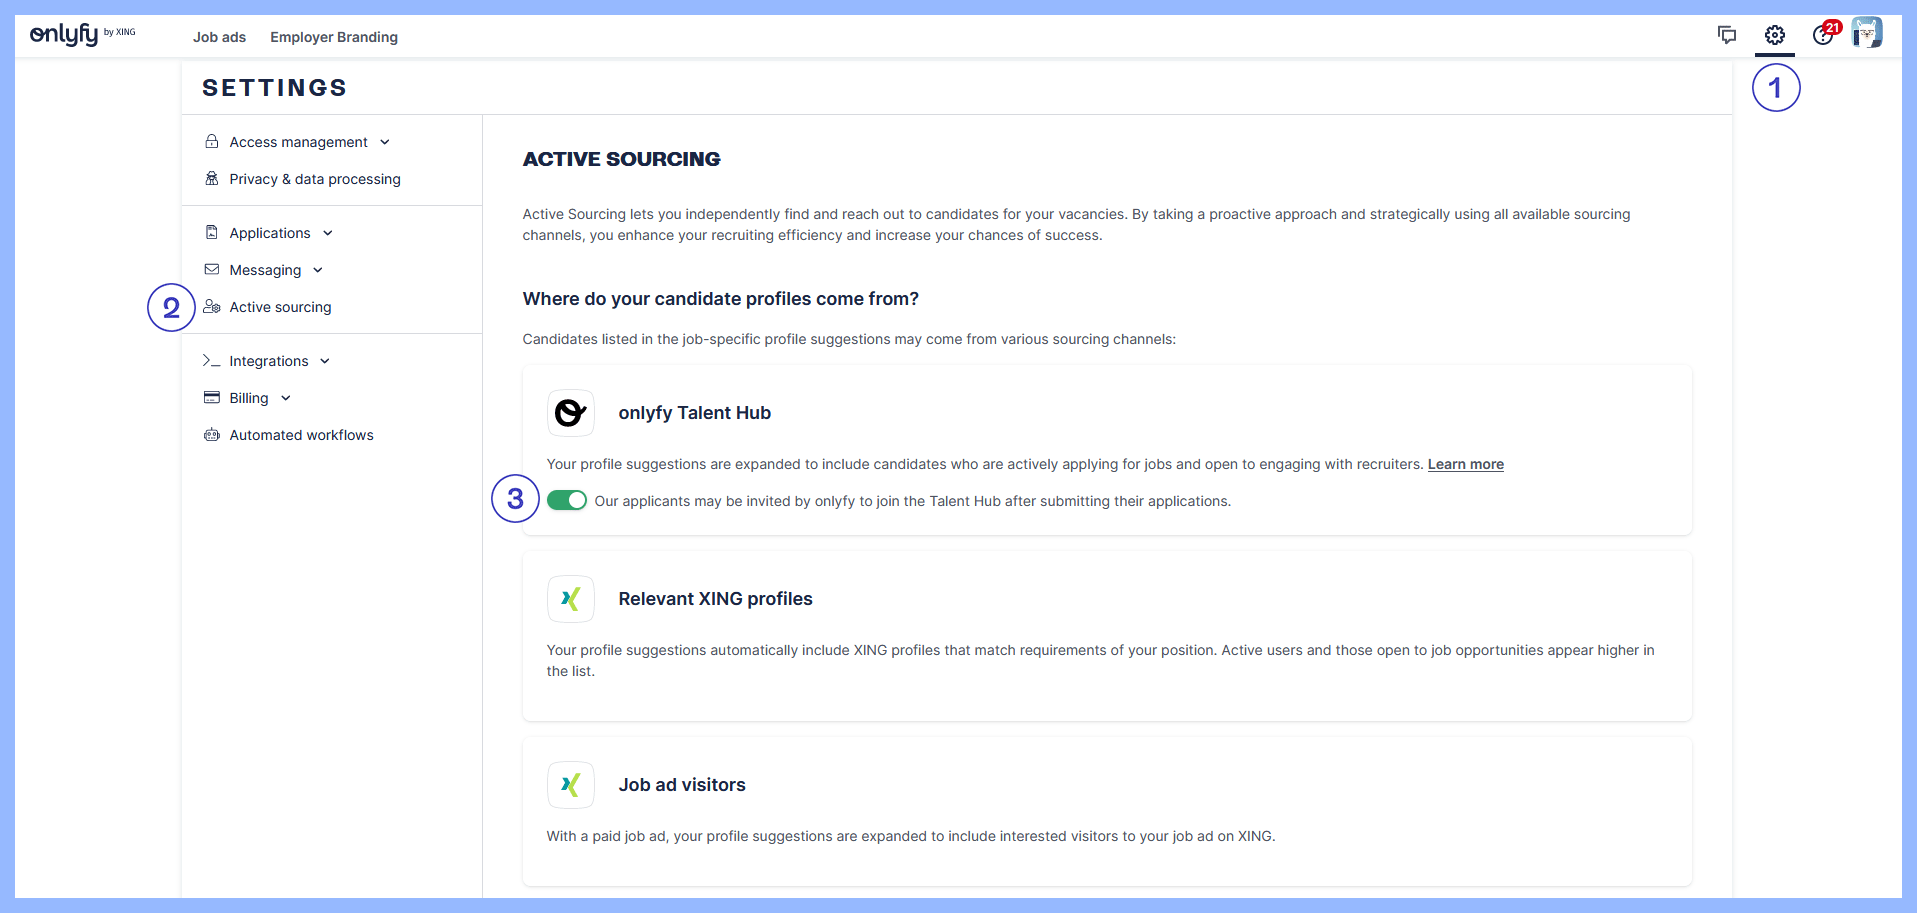Switch to the Employer Branding tab
Screen dimensions: 1917x913
click(333, 37)
